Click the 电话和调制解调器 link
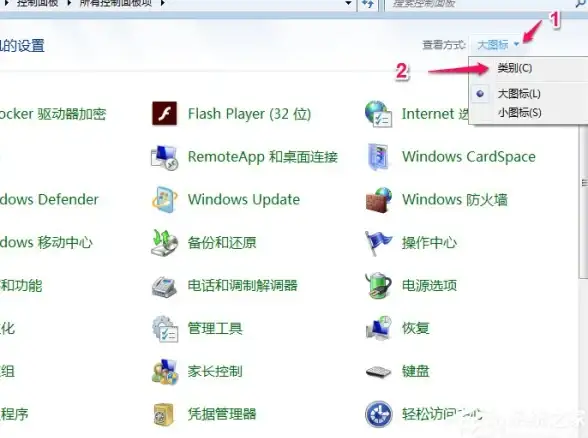 243,286
